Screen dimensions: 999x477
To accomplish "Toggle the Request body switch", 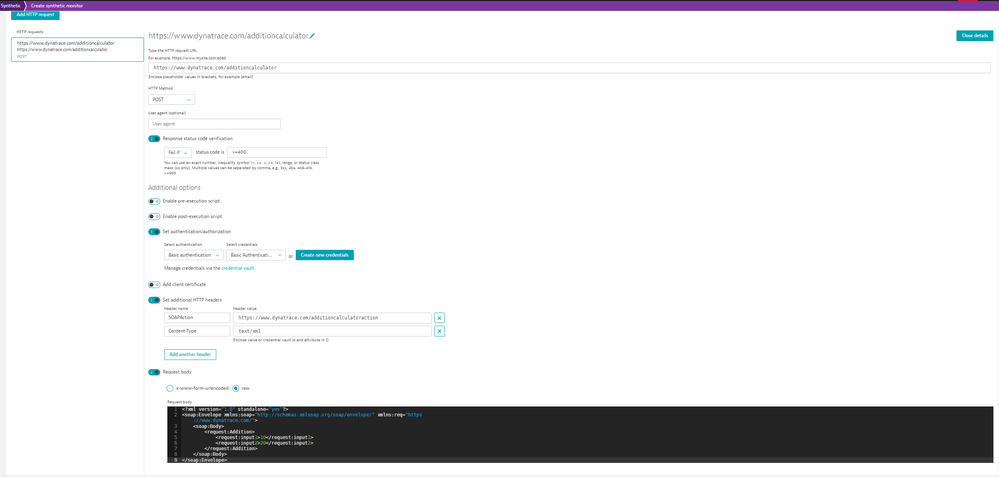I will pos(154,372).
